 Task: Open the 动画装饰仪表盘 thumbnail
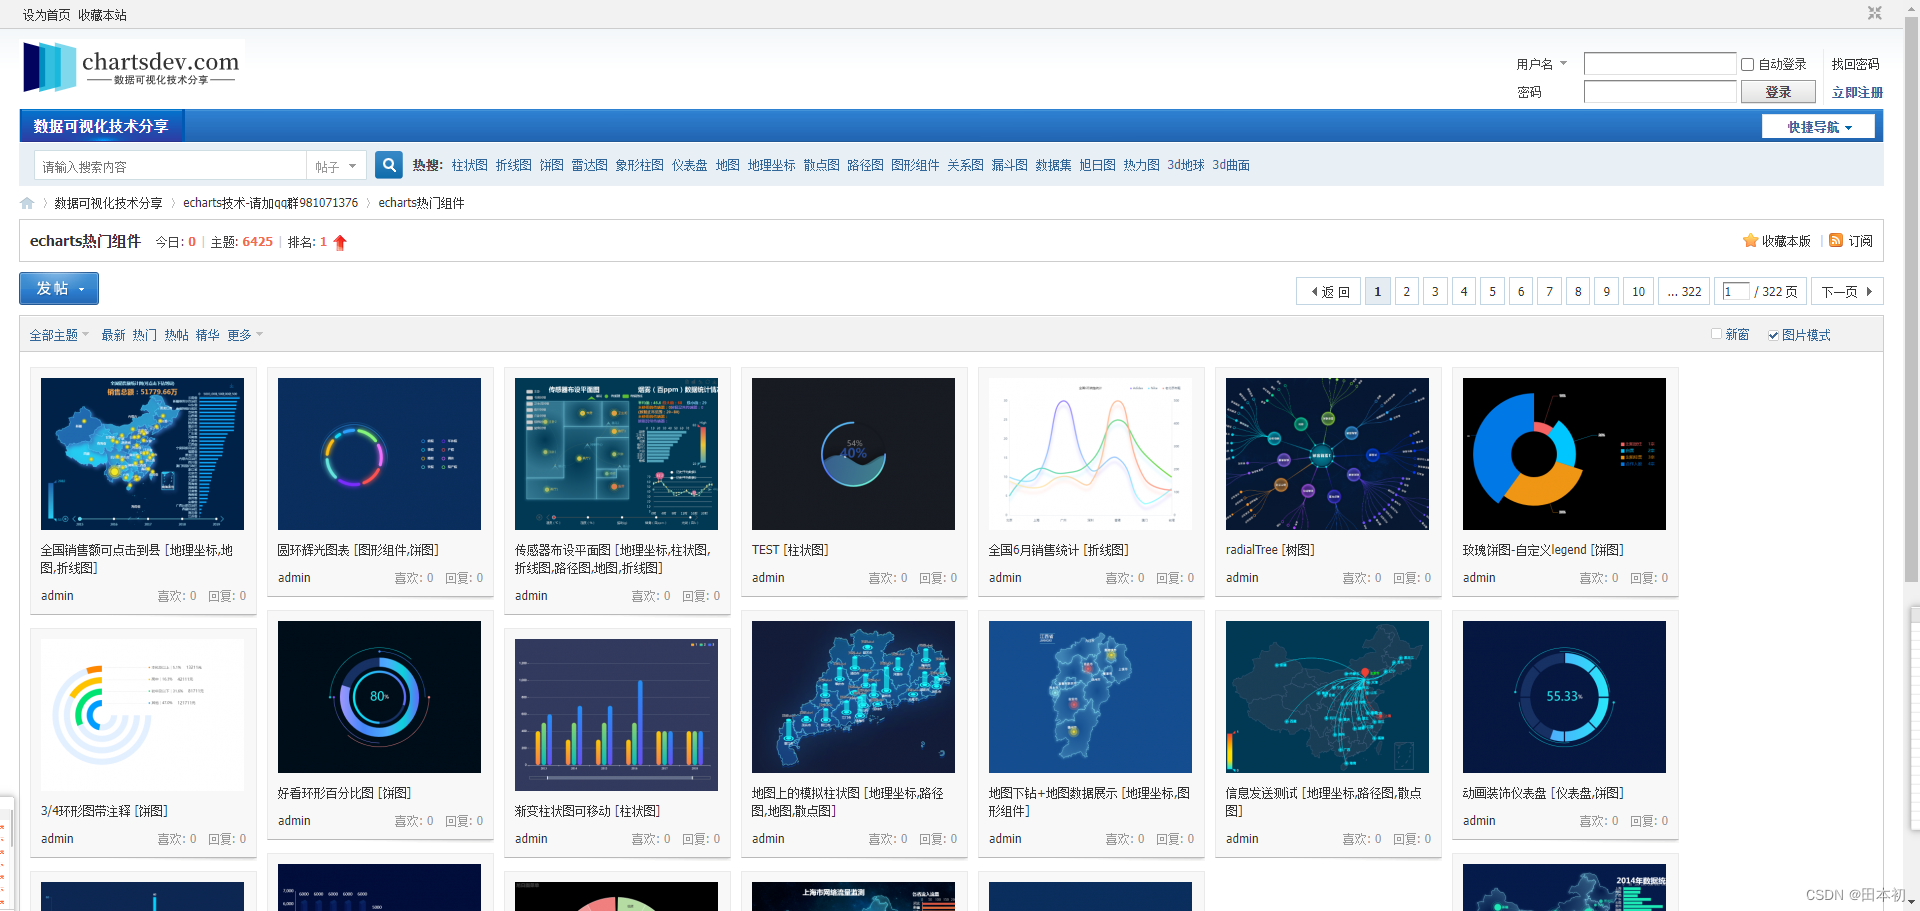click(1564, 697)
